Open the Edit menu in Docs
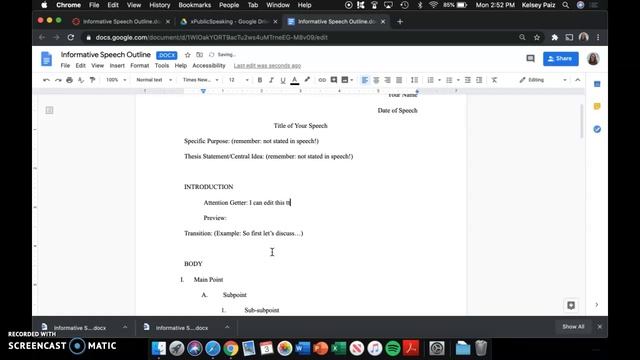Viewport: 640px width, 360px height. tap(80, 66)
